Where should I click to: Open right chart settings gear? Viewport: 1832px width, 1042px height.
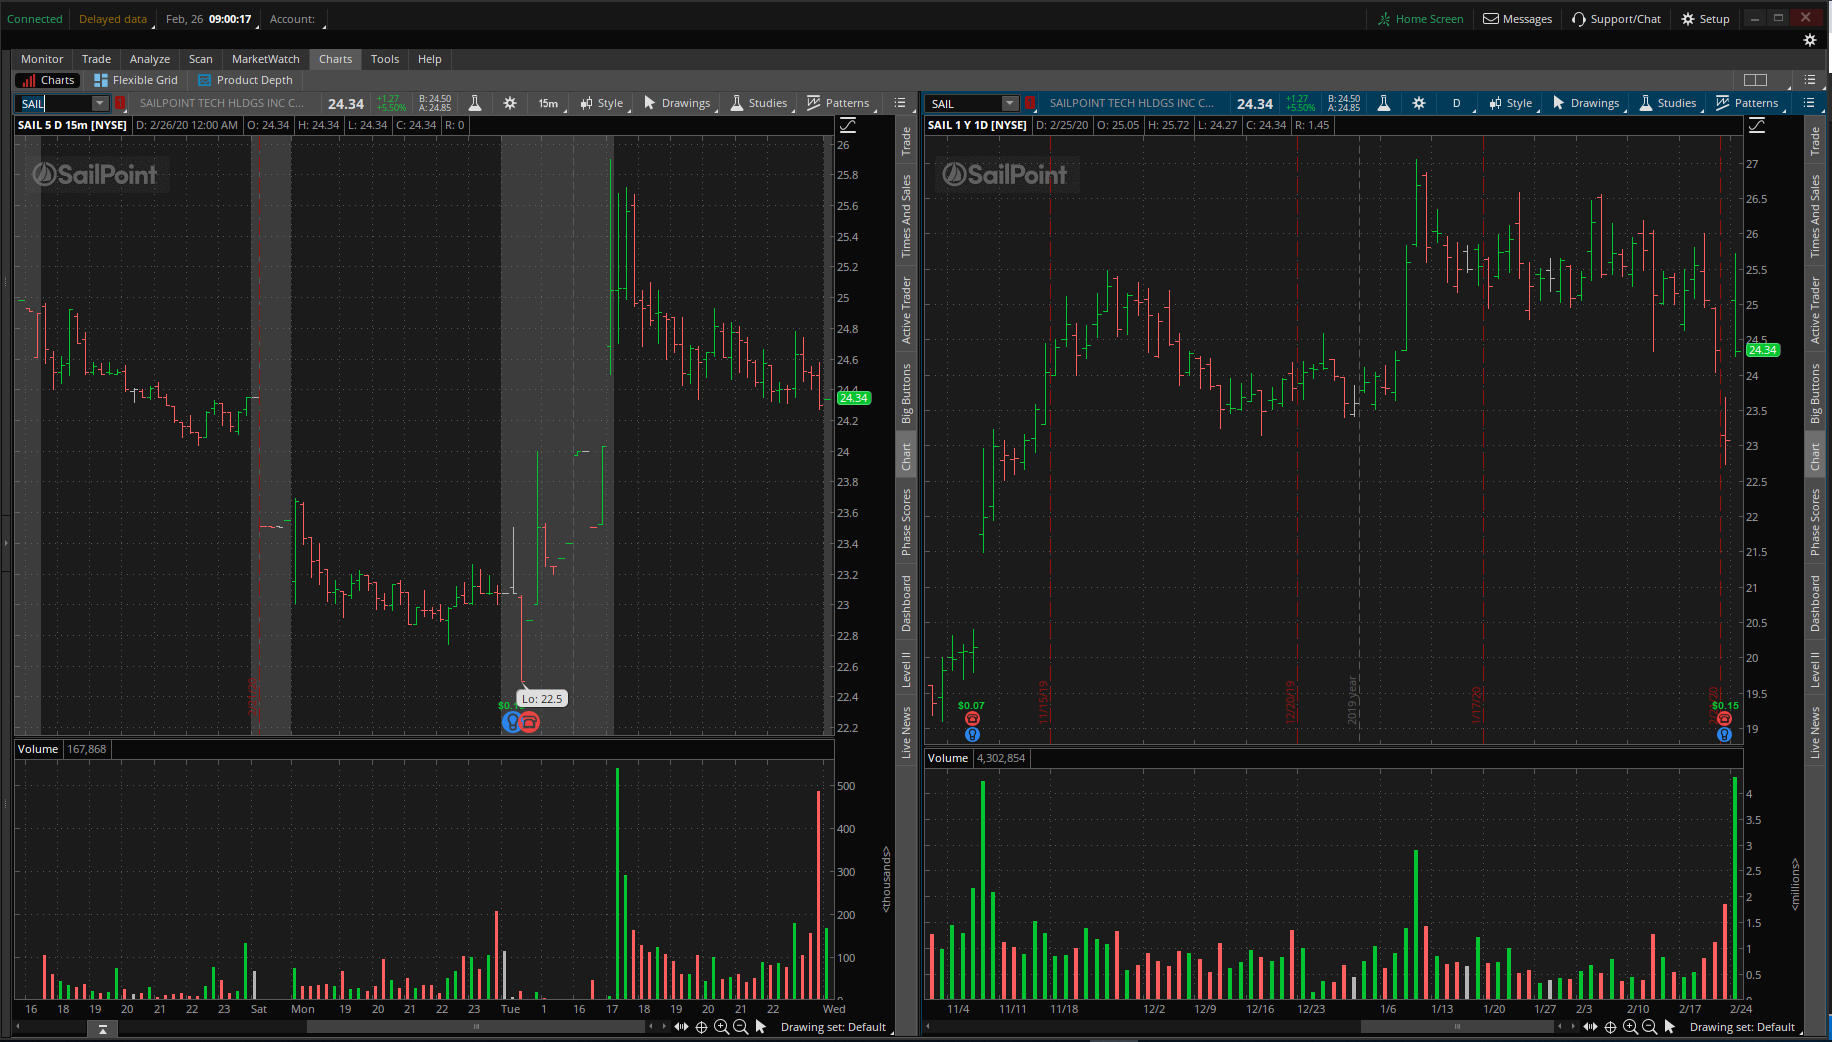pyautogui.click(x=1419, y=103)
